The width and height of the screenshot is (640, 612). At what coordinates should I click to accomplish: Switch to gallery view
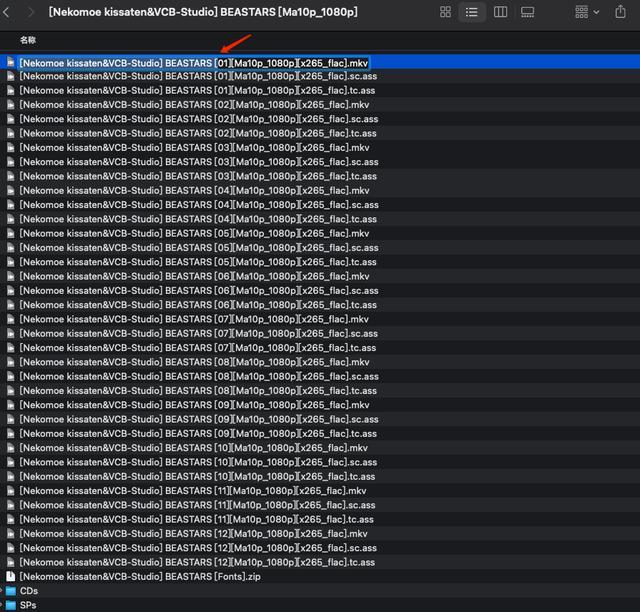point(527,12)
